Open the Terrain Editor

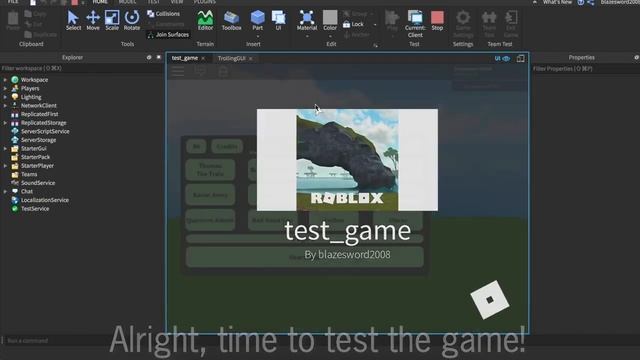(205, 20)
